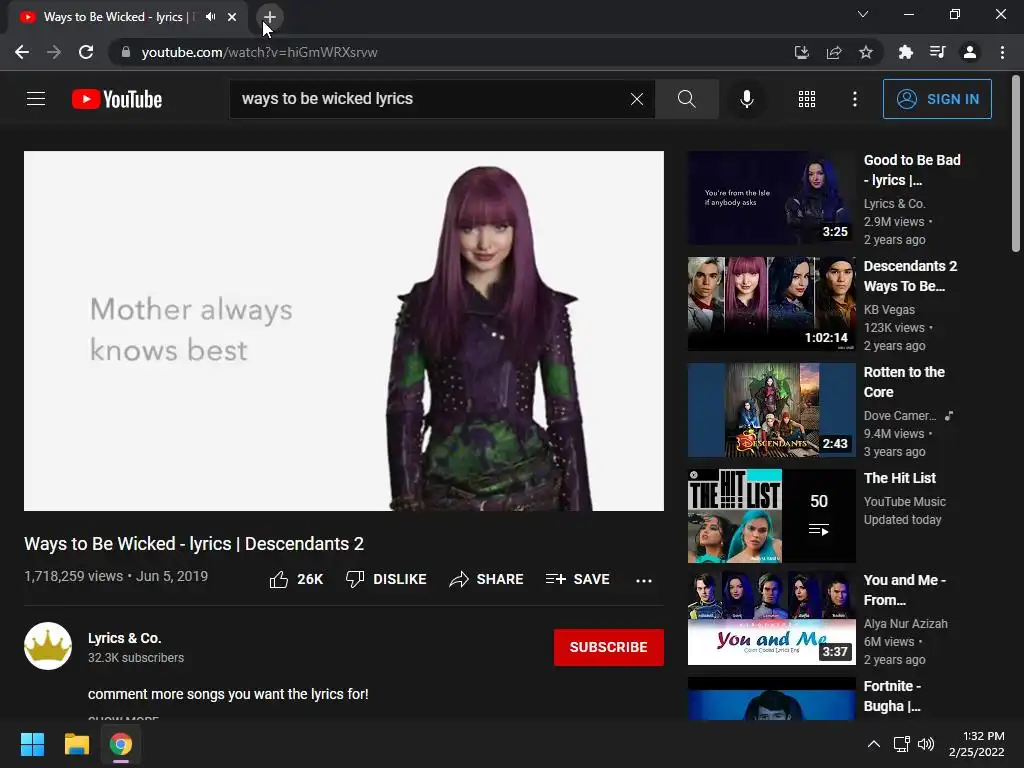Open Descendants 2 Ways To Be title
The height and width of the screenshot is (768, 1024).
point(910,276)
